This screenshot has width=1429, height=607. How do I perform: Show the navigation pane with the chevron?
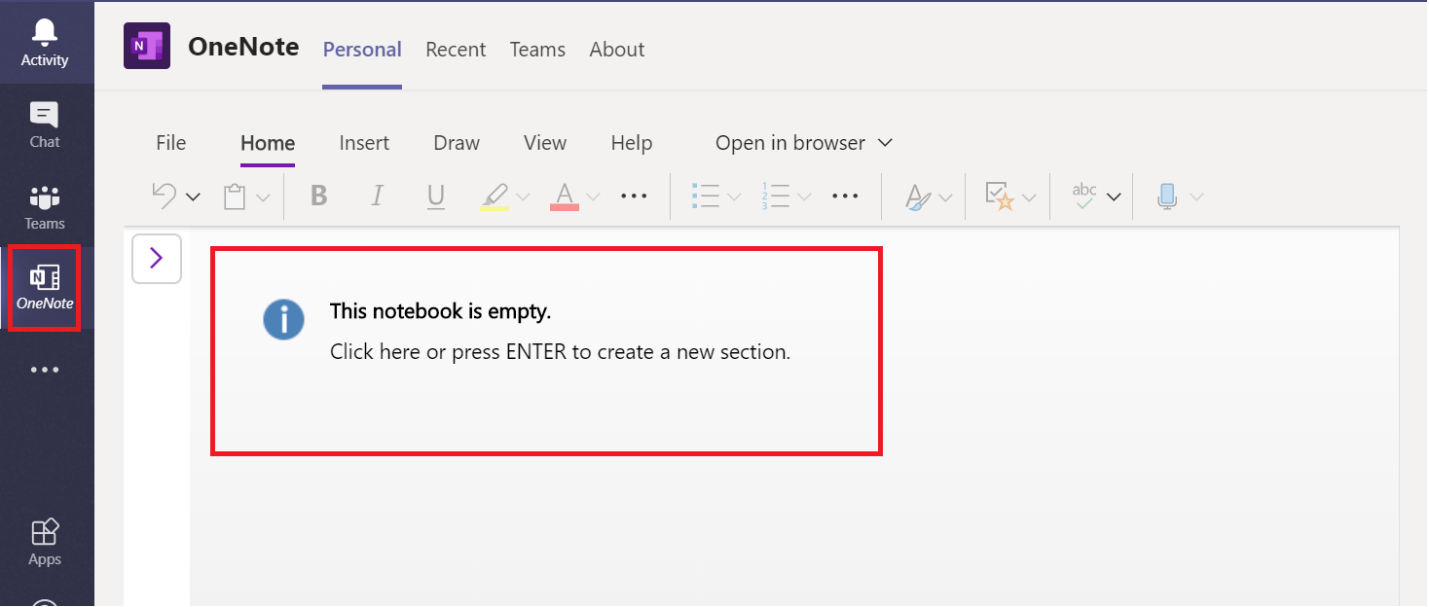coord(156,259)
